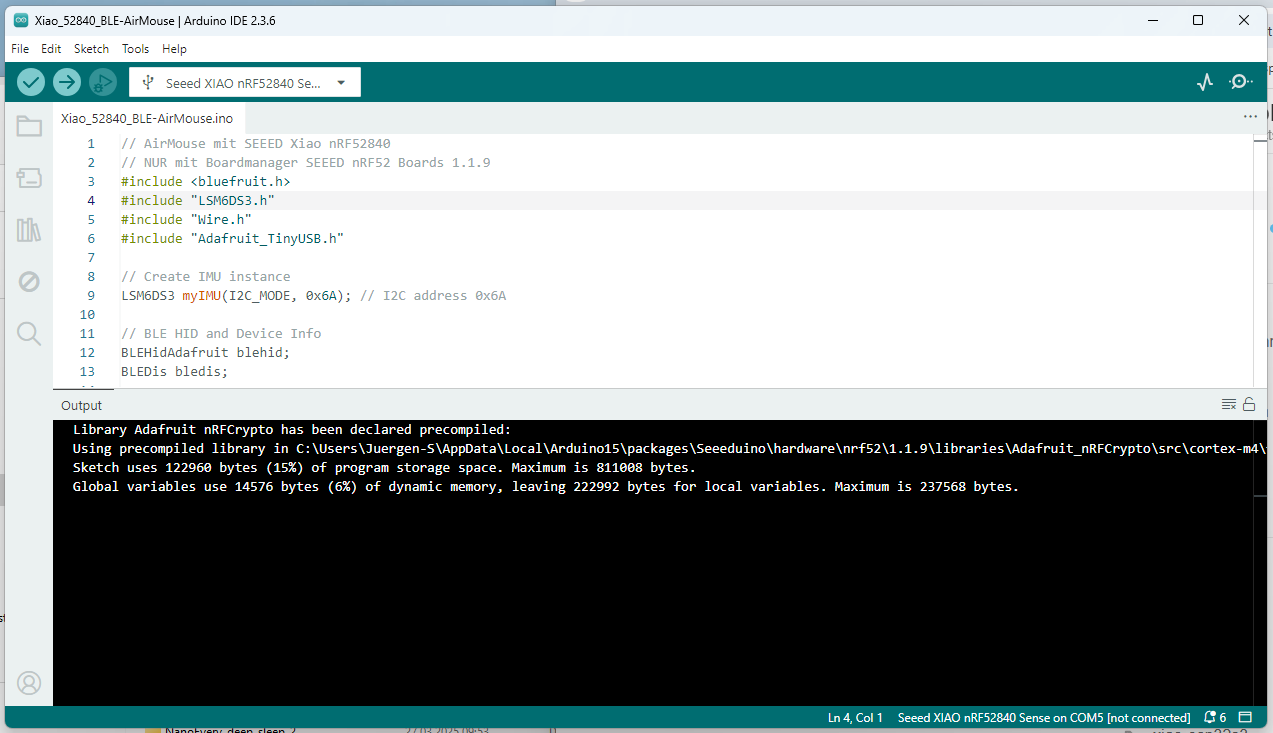Open the Serial Monitor

click(x=1240, y=82)
